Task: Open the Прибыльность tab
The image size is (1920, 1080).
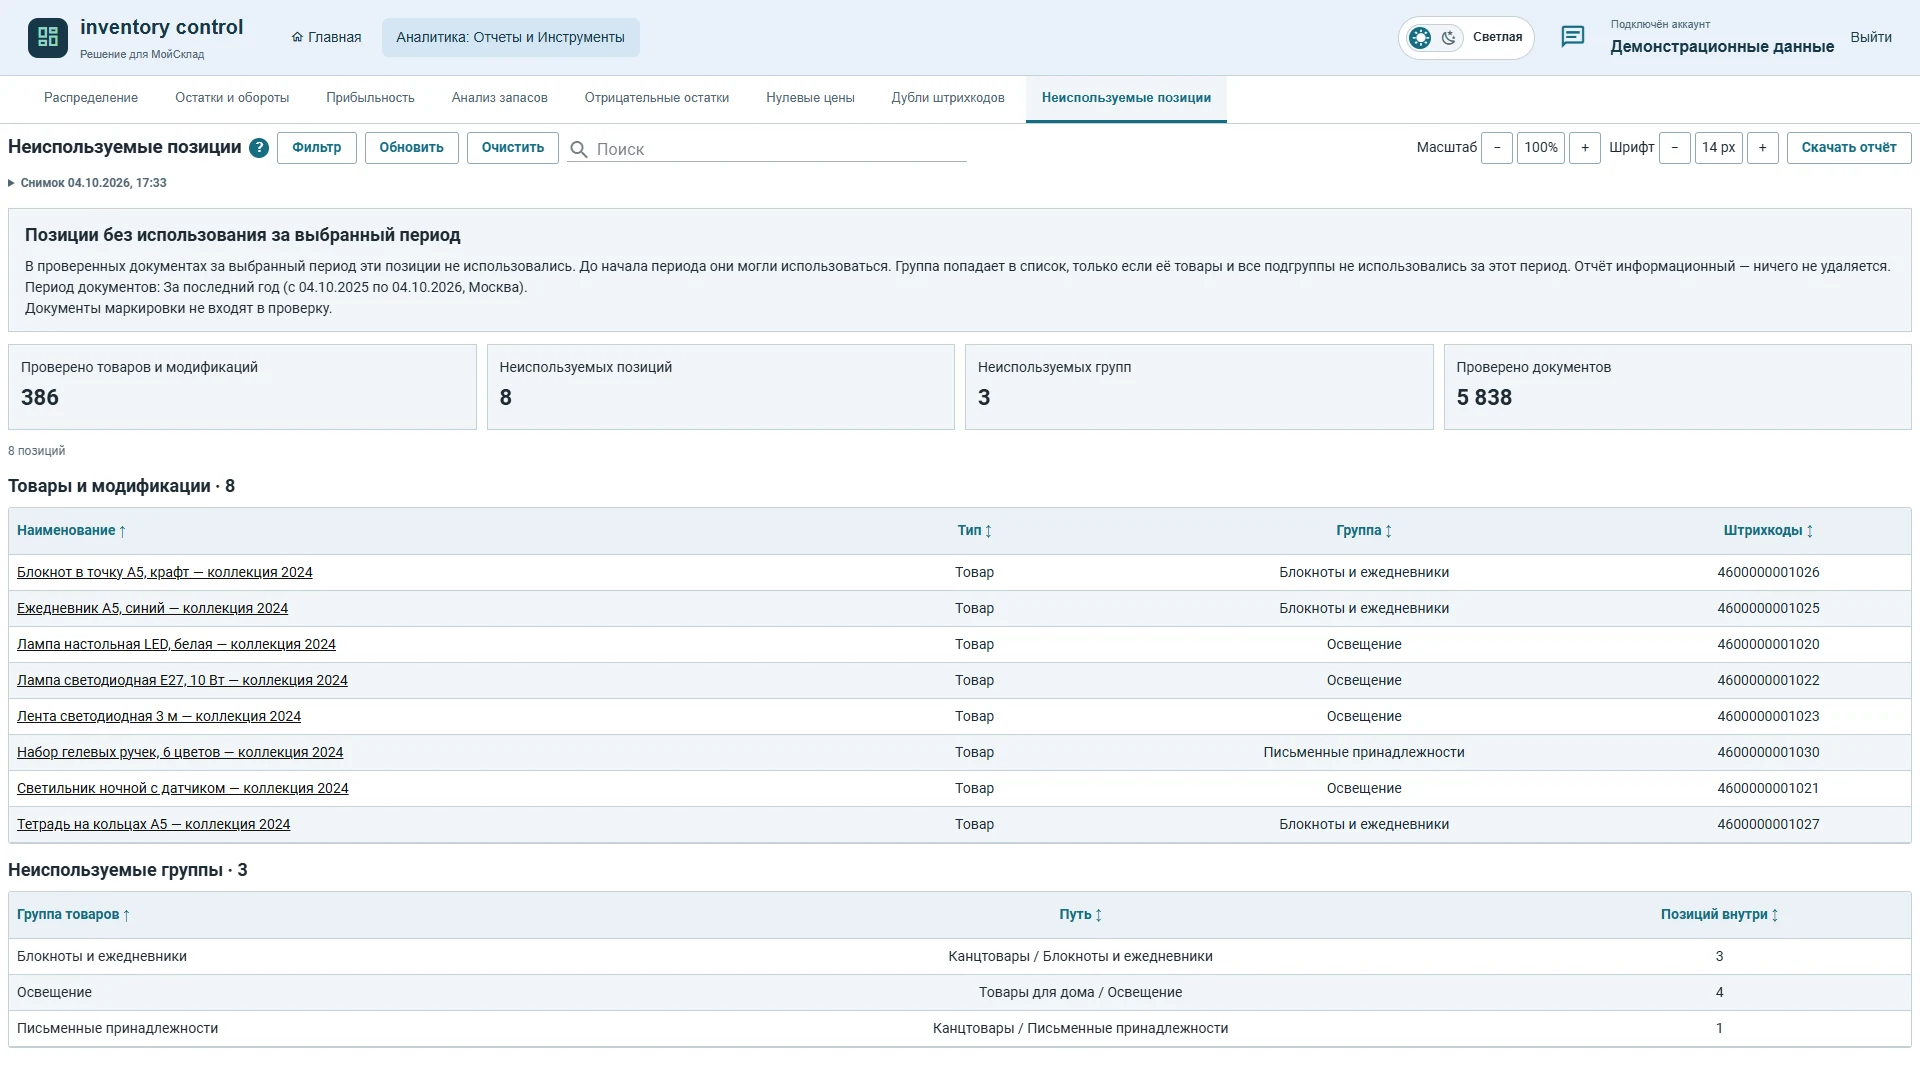Action: click(x=370, y=98)
